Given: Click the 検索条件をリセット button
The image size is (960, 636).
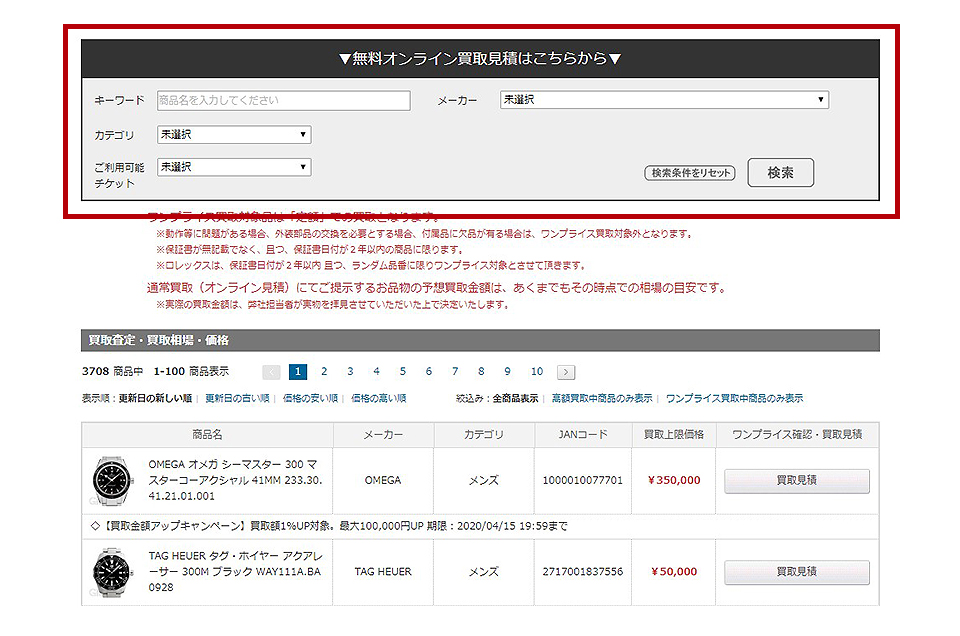Looking at the screenshot, I should pos(690,173).
